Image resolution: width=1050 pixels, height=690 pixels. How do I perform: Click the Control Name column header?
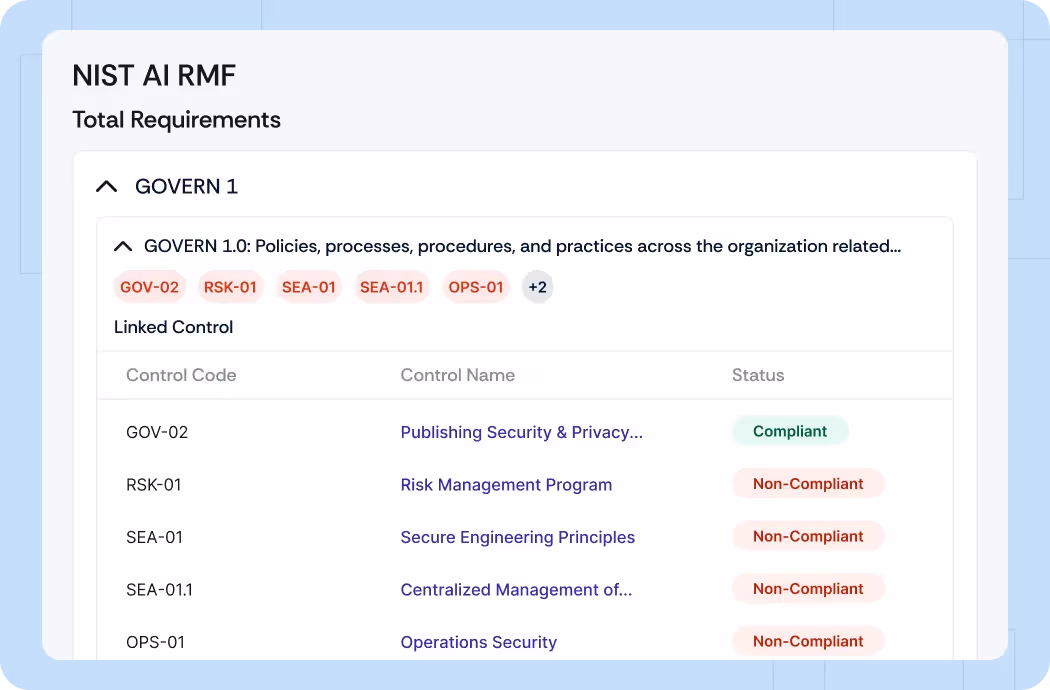click(x=458, y=375)
